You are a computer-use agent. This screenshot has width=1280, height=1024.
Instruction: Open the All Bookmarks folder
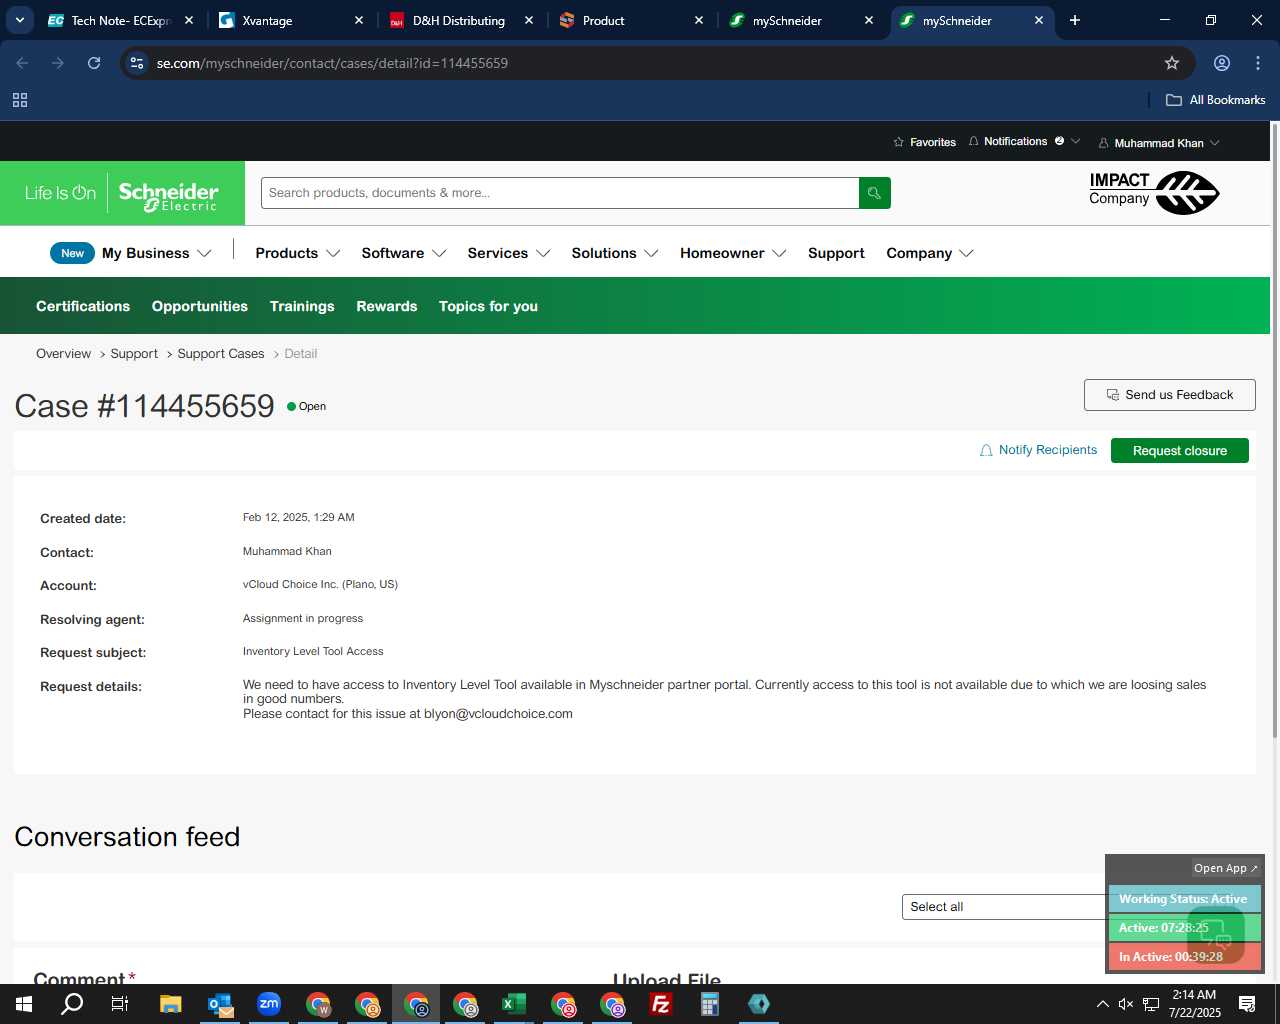pyautogui.click(x=1216, y=100)
